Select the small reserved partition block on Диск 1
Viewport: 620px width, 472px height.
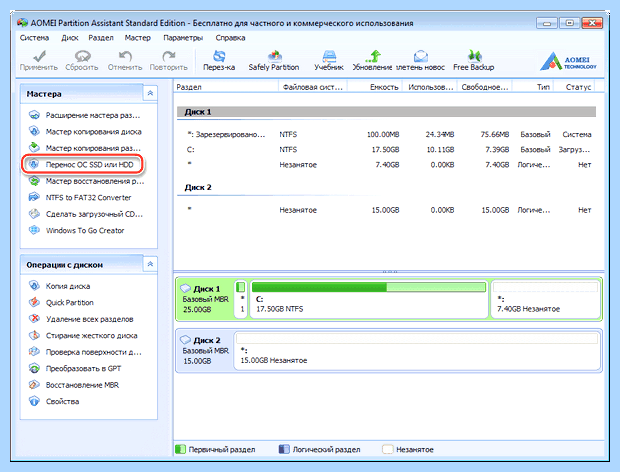[x=241, y=299]
